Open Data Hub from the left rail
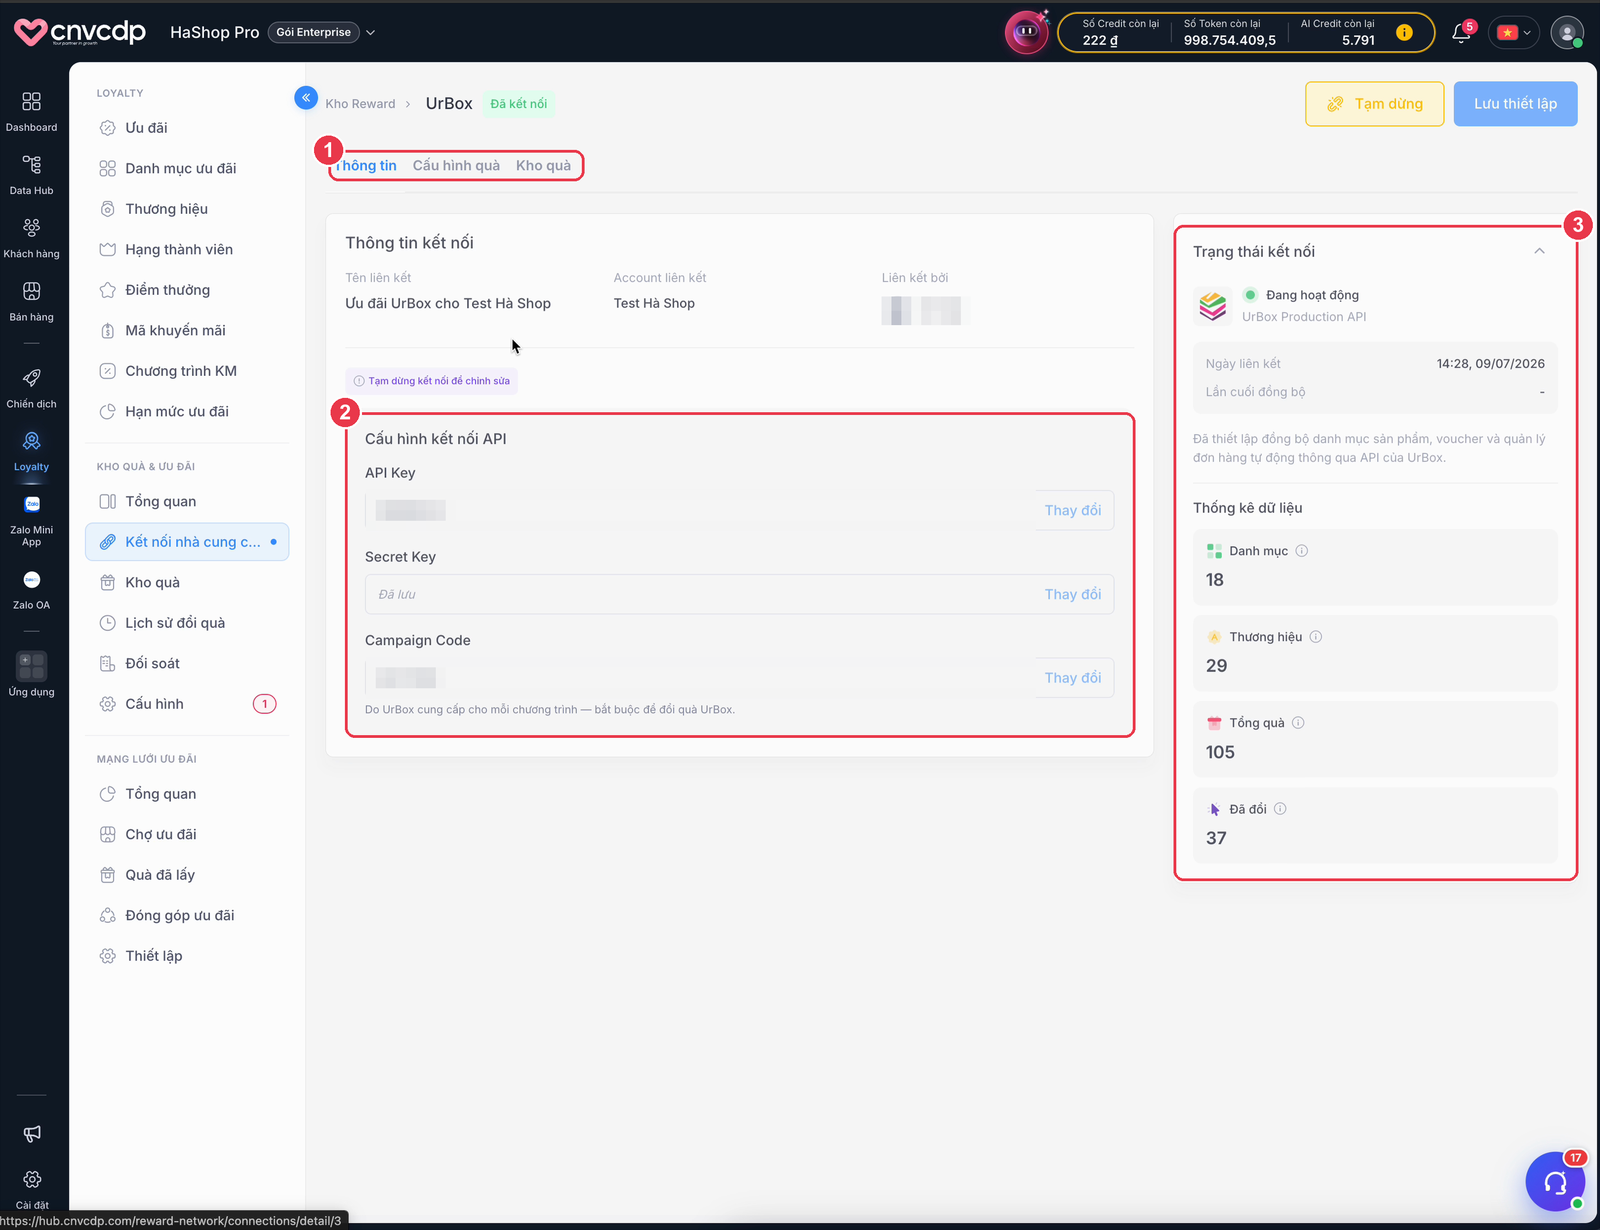The height and width of the screenshot is (1230, 1600). [32, 164]
